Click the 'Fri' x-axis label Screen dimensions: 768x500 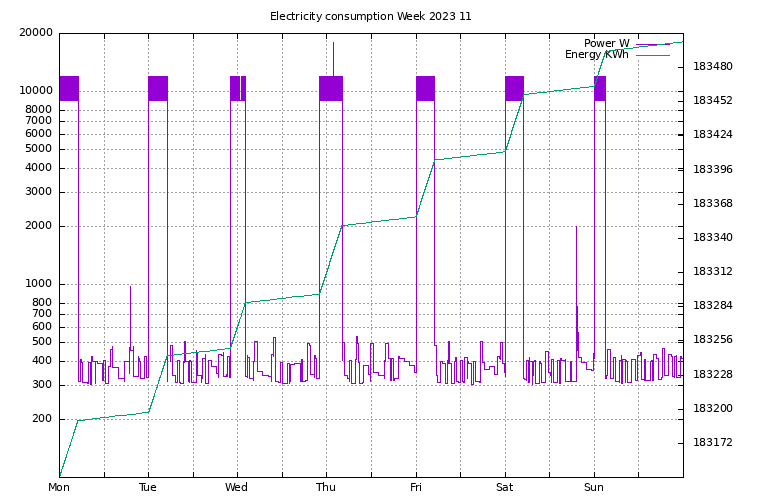pos(416,488)
